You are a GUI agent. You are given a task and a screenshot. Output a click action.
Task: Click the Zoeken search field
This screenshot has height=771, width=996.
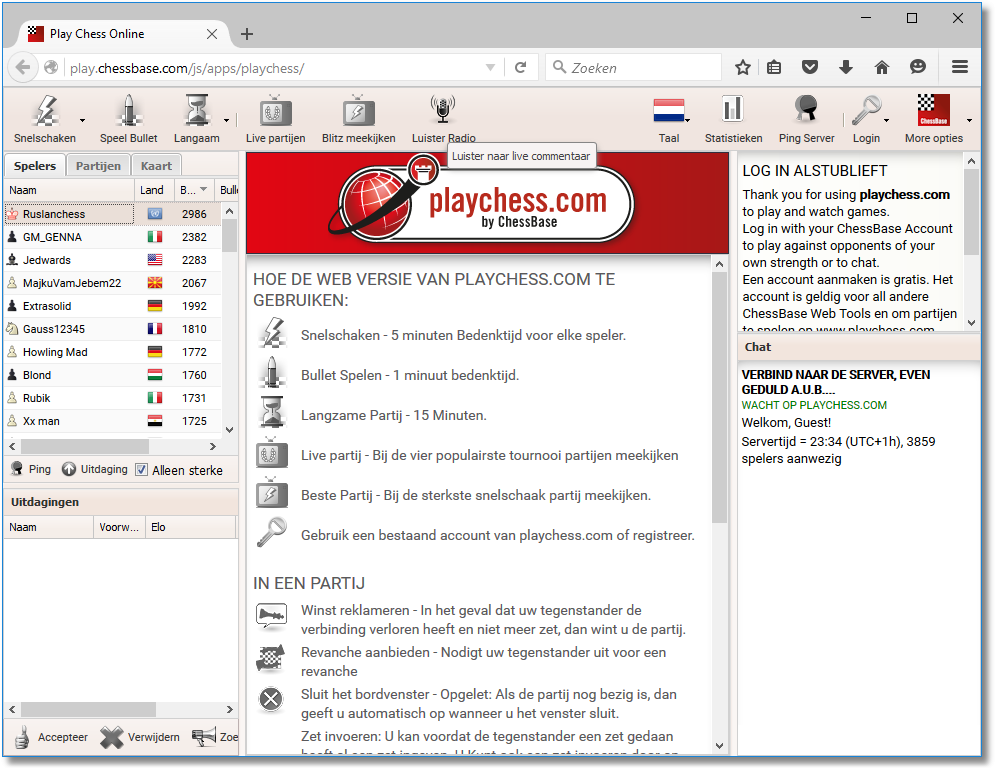tap(642, 68)
